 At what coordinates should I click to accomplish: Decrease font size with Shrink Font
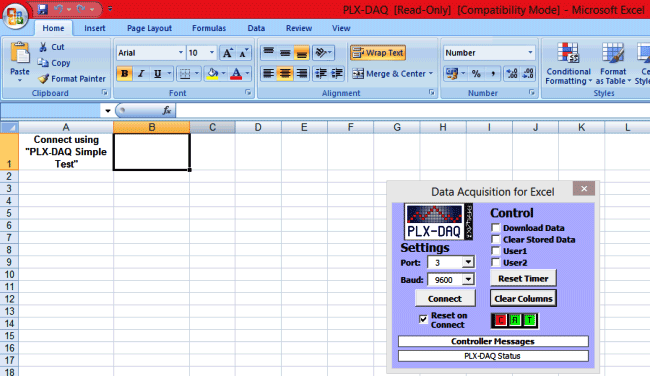tap(243, 53)
